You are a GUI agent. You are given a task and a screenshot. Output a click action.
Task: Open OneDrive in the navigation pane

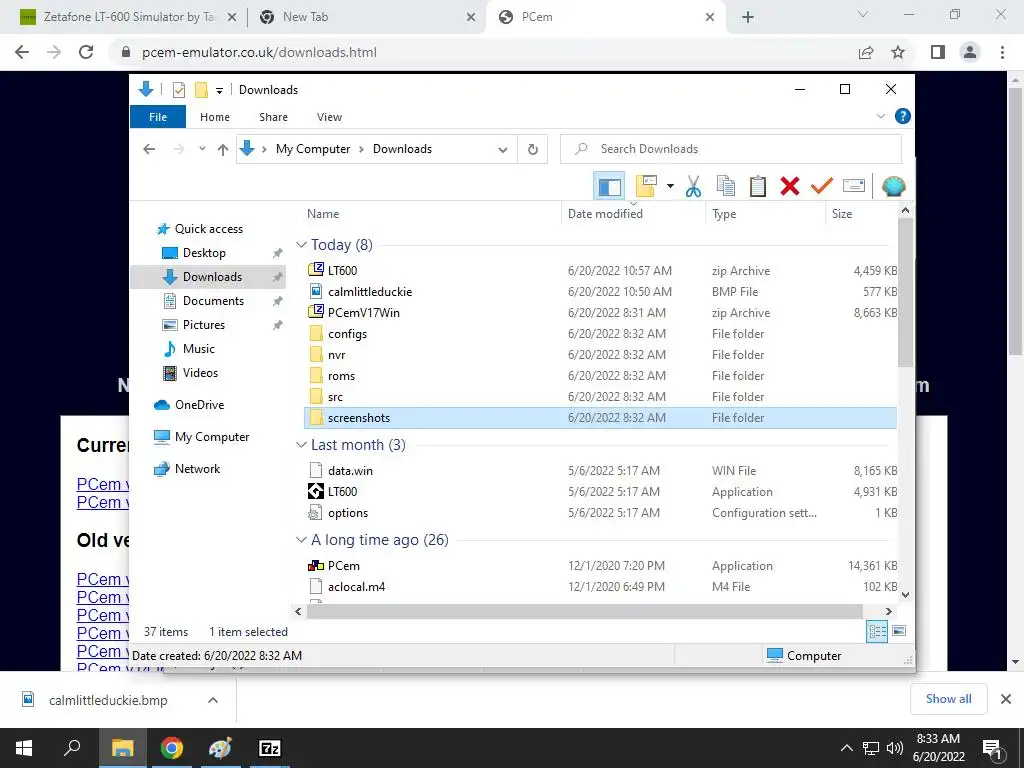tap(199, 405)
